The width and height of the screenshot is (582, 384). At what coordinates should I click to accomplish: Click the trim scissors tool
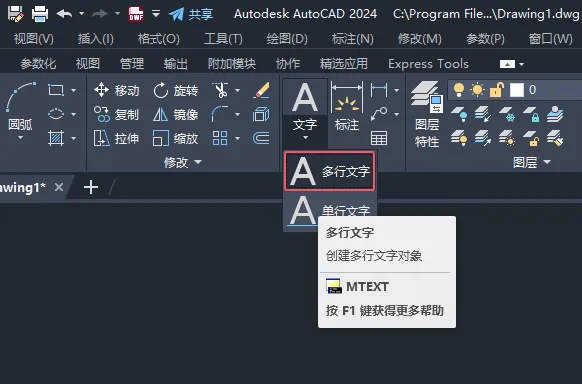tap(220, 90)
